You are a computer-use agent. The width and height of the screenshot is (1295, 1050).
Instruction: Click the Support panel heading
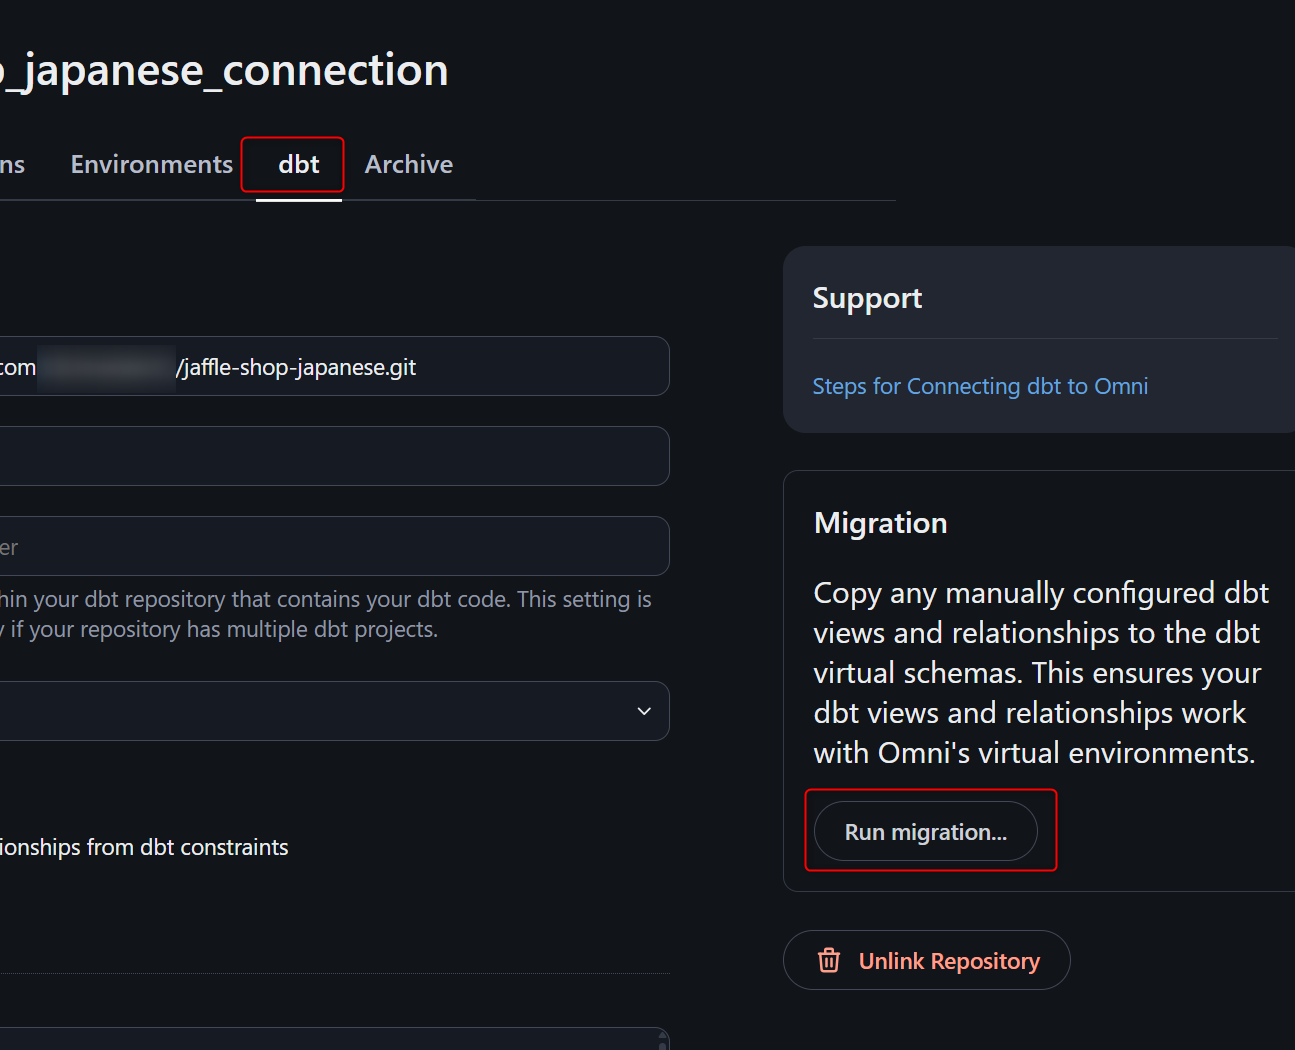pos(867,298)
